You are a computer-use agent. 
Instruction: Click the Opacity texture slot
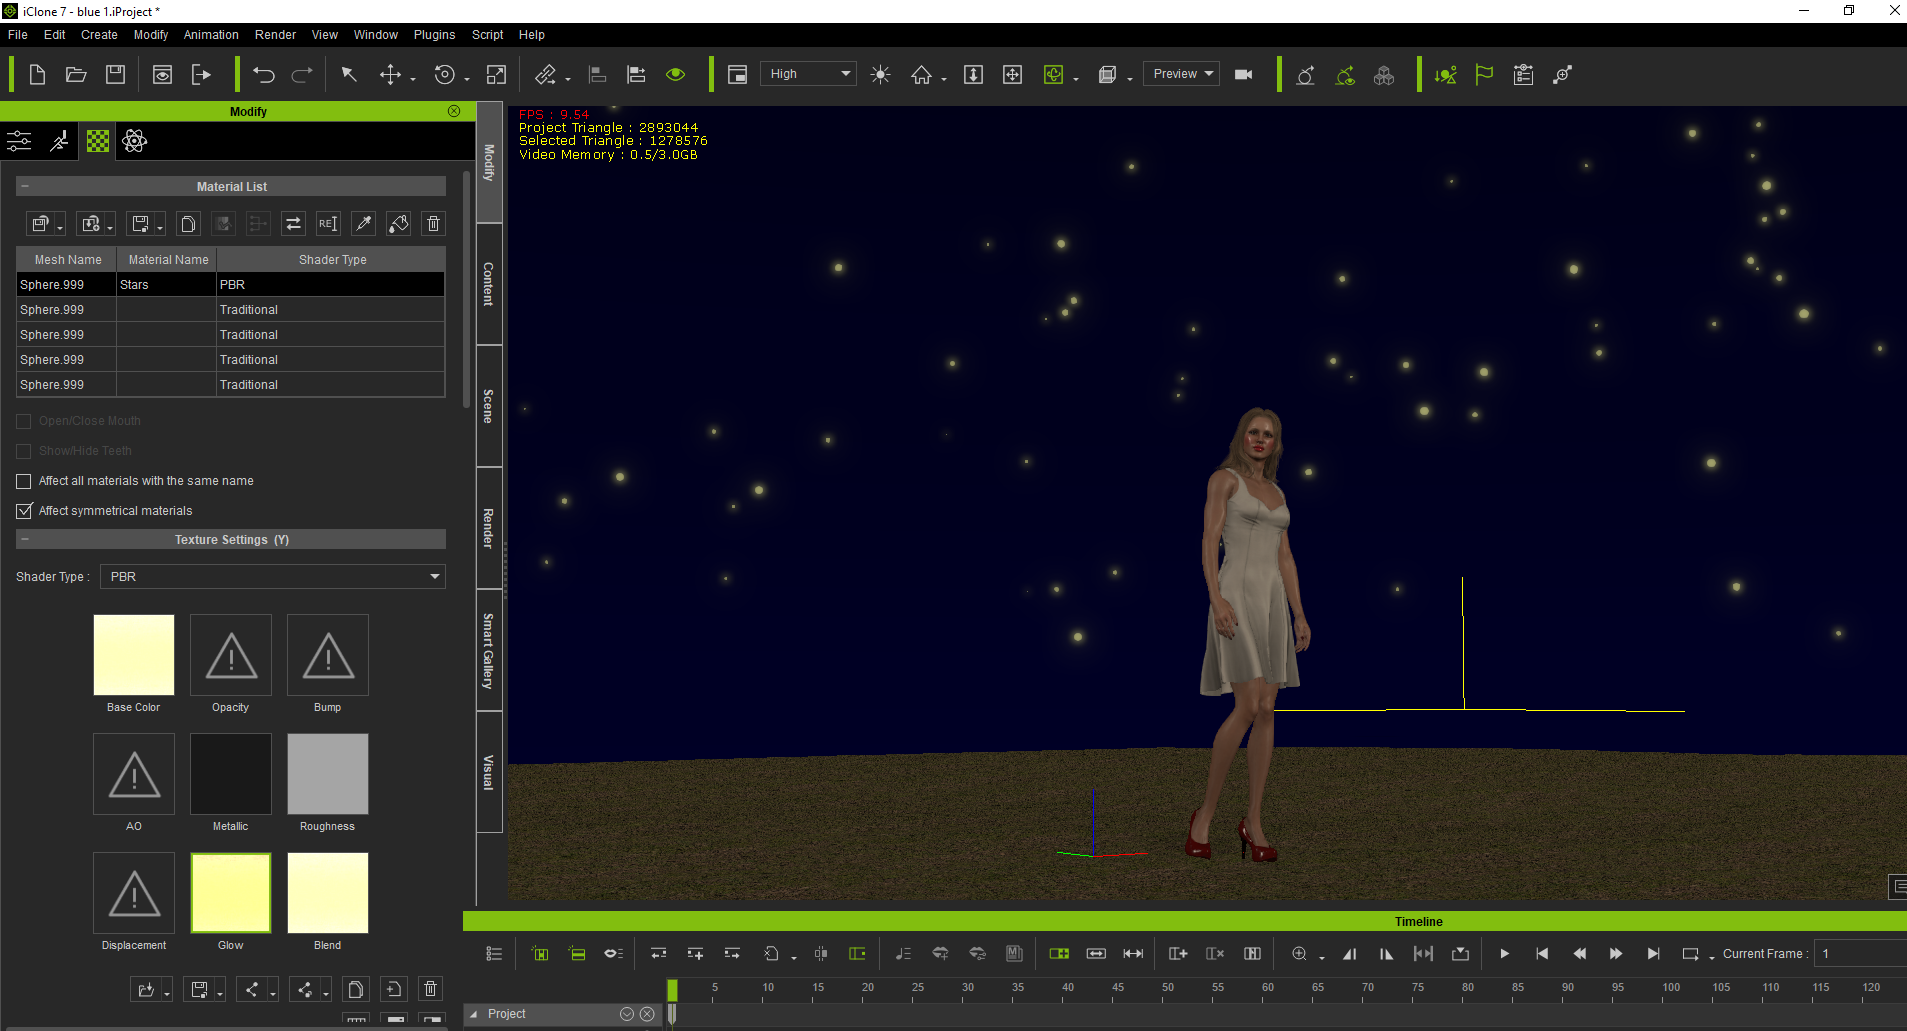pos(231,655)
